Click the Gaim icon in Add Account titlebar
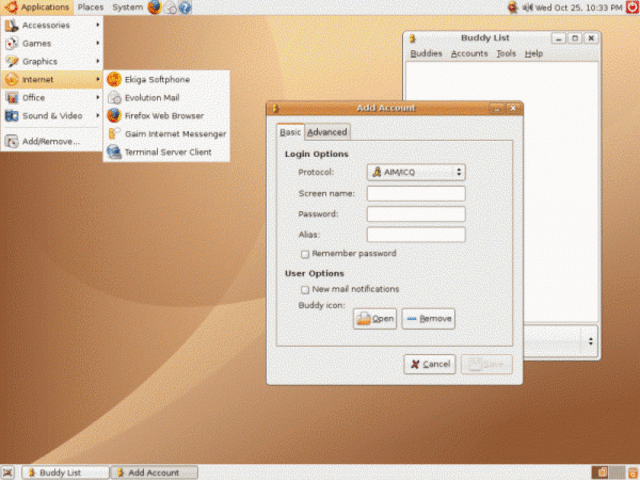This screenshot has height=480, width=640. pos(275,108)
